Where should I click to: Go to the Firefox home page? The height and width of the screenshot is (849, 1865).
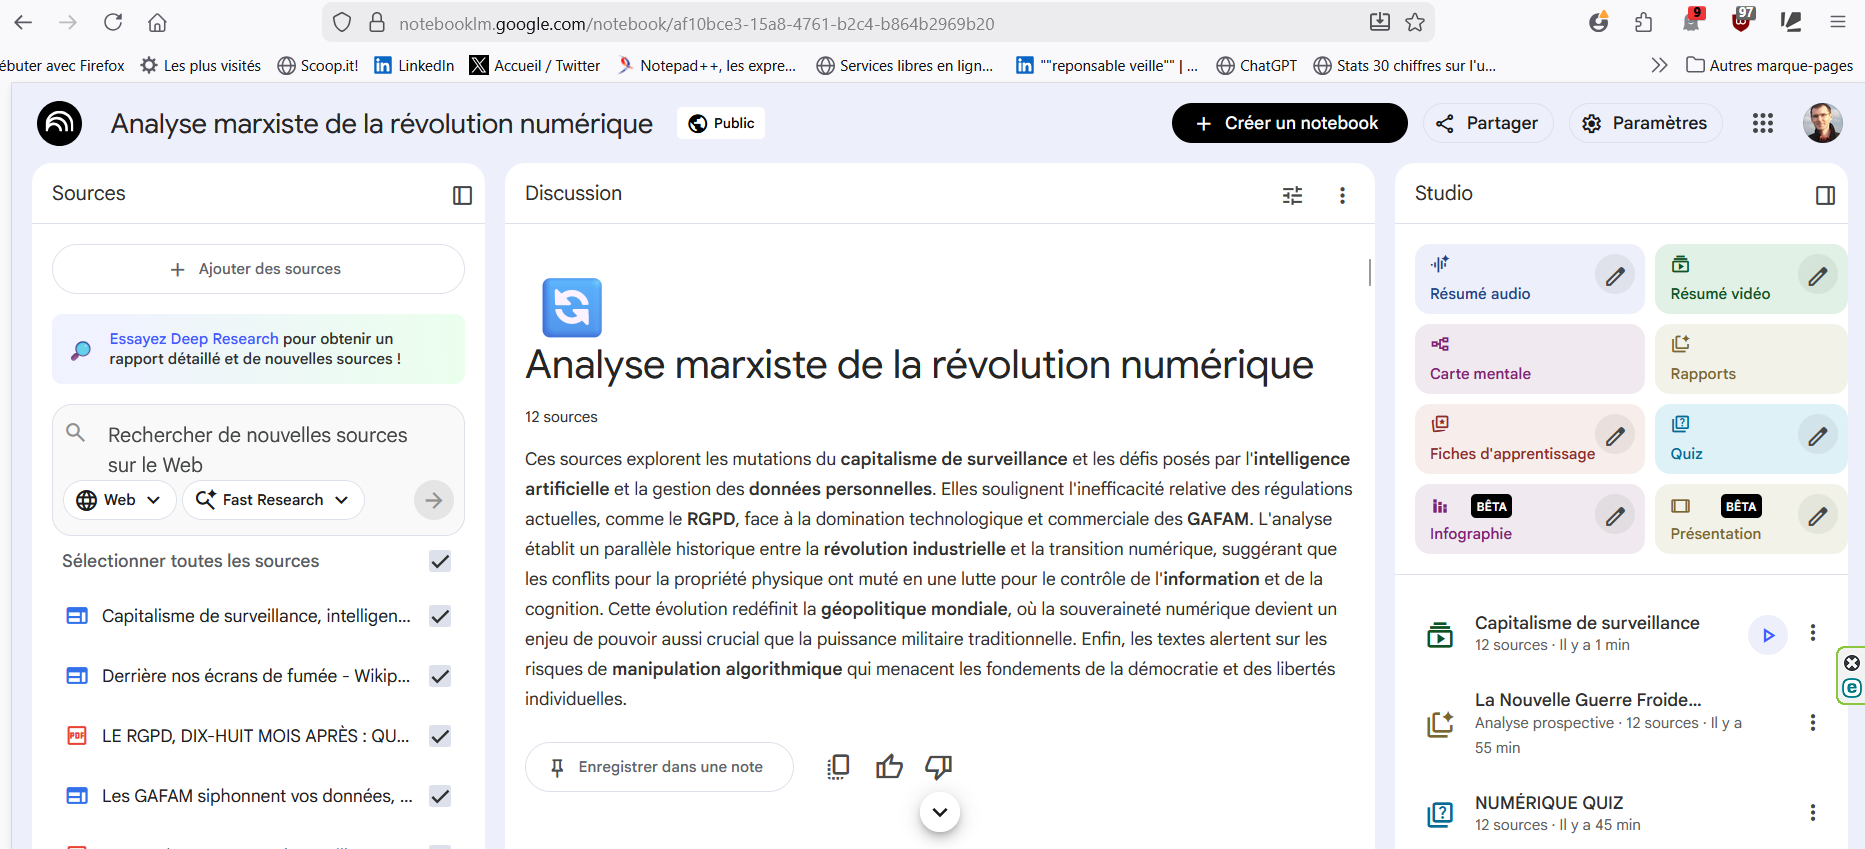pyautogui.click(x=157, y=22)
